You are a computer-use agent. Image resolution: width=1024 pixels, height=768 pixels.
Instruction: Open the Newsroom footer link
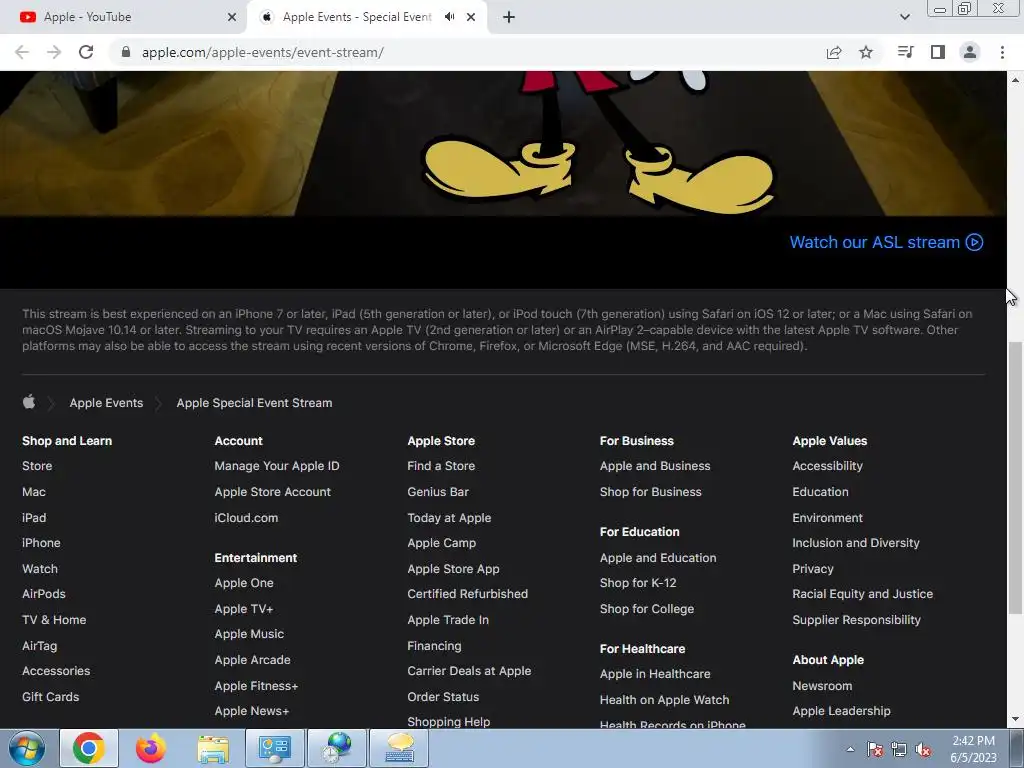click(x=822, y=686)
